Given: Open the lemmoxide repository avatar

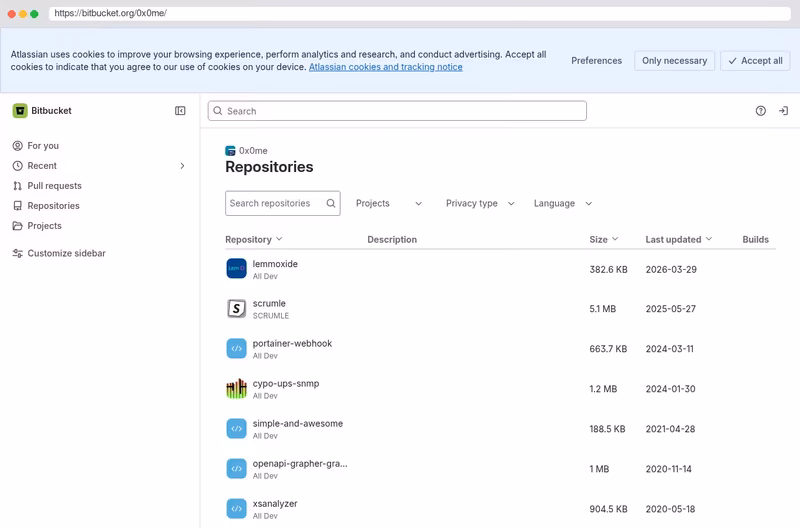Looking at the screenshot, I should tap(236, 268).
